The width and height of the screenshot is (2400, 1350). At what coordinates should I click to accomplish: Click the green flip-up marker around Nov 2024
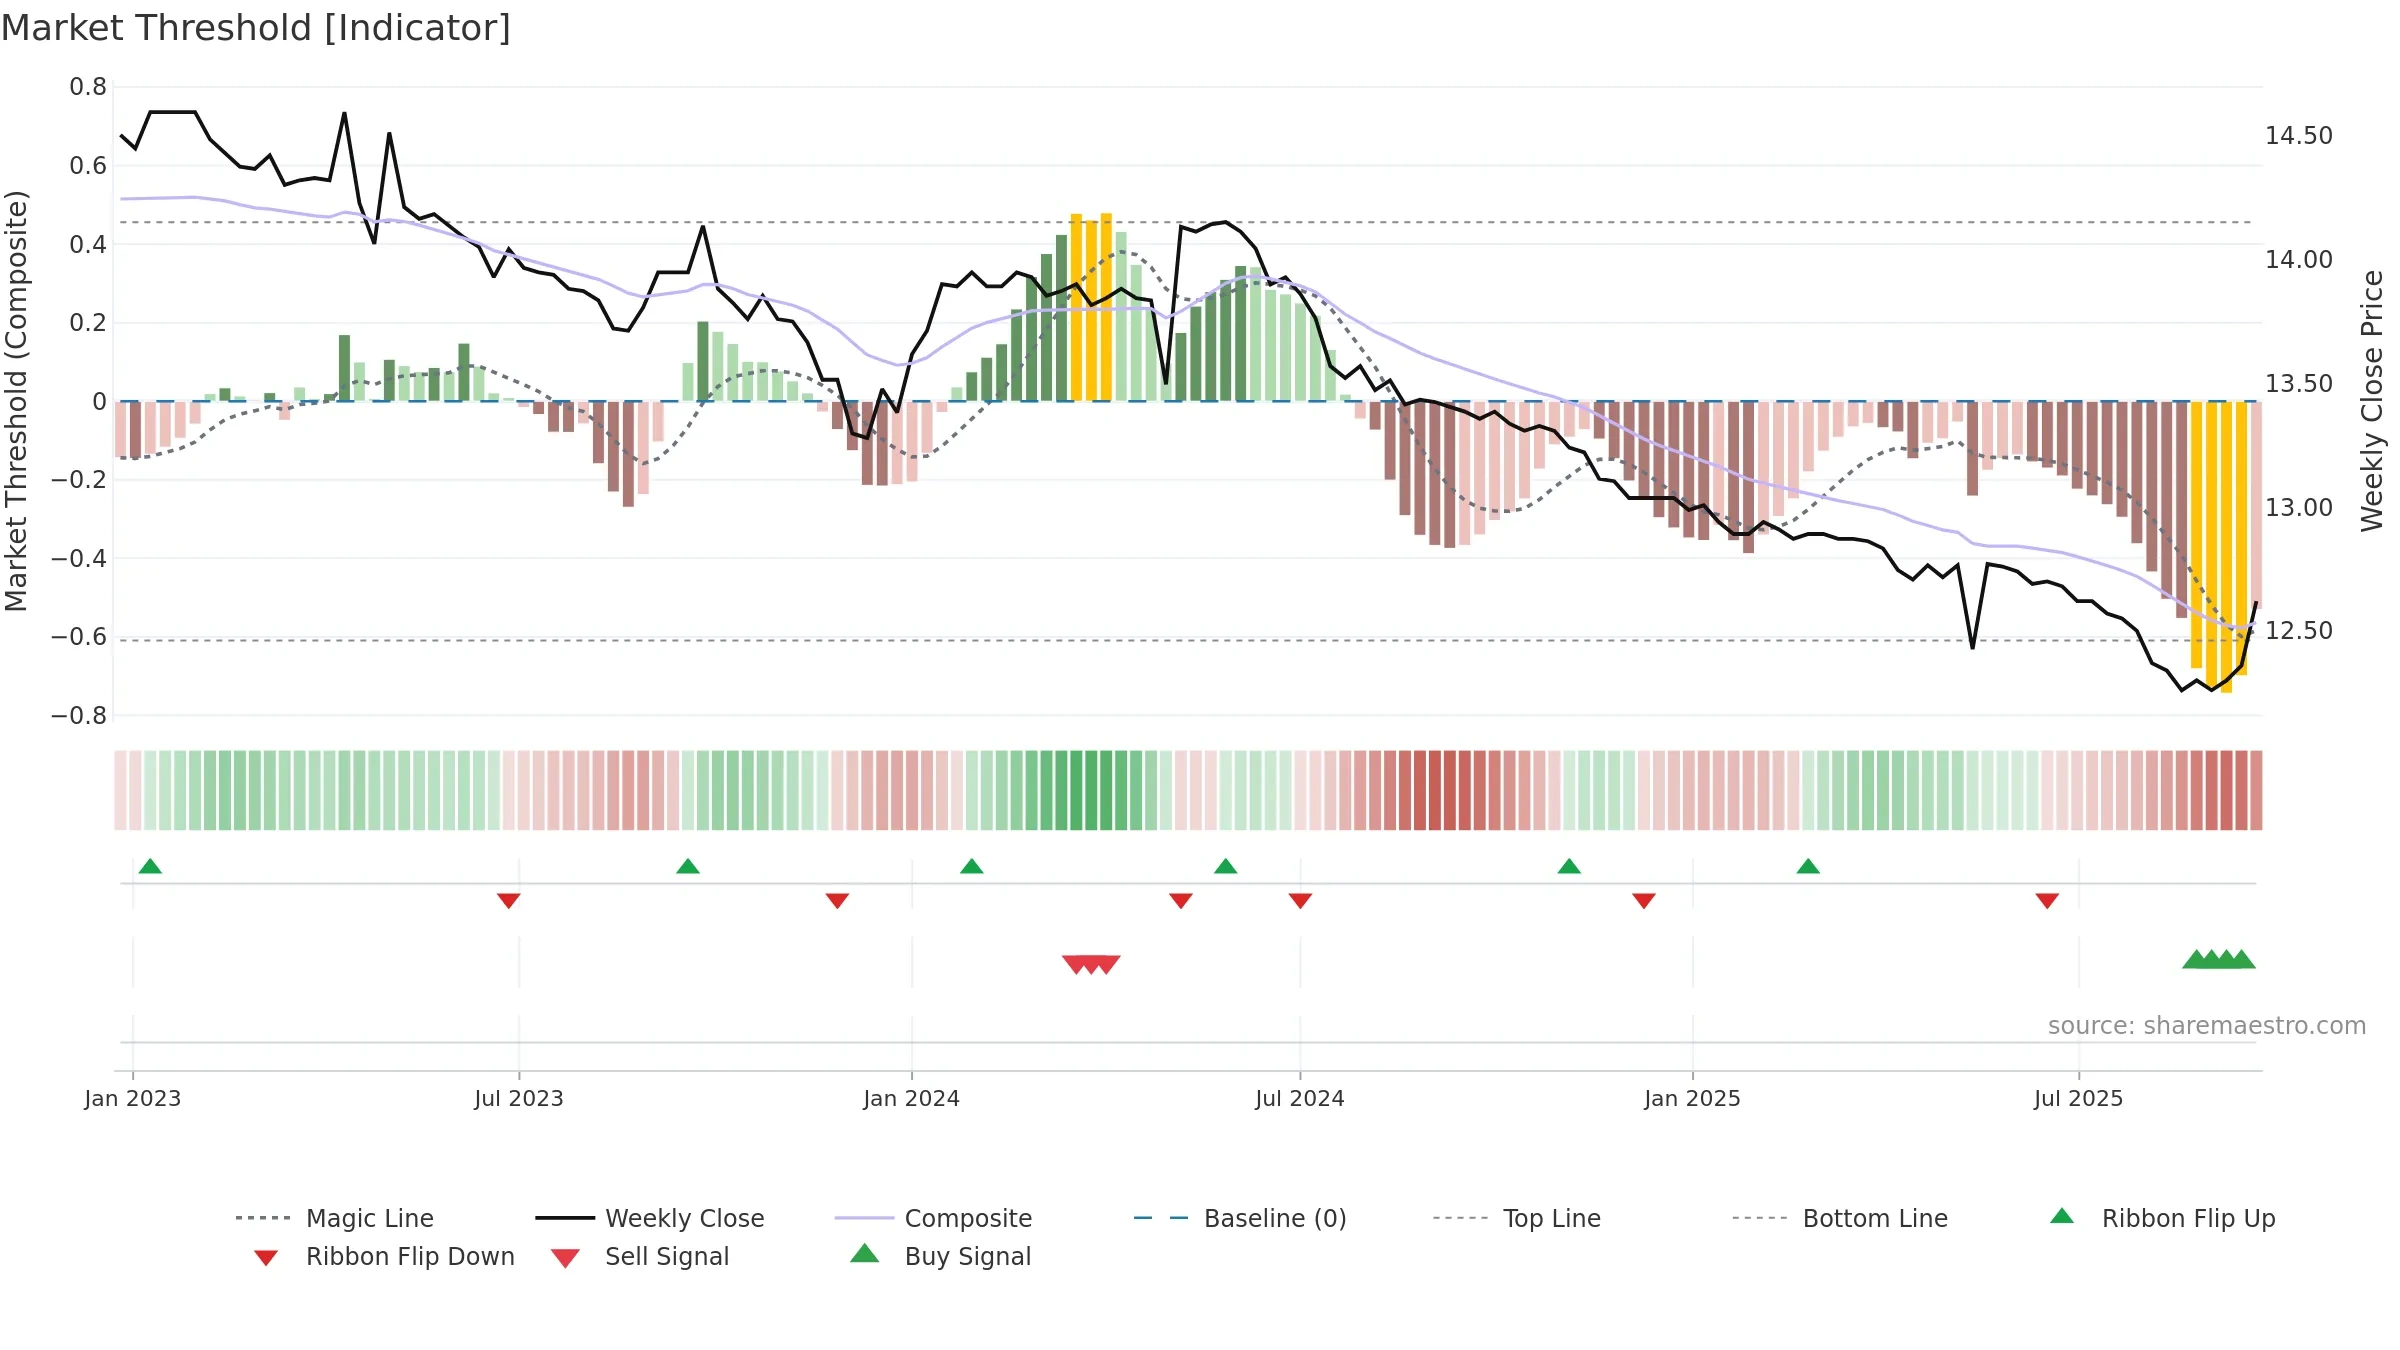(x=1569, y=866)
